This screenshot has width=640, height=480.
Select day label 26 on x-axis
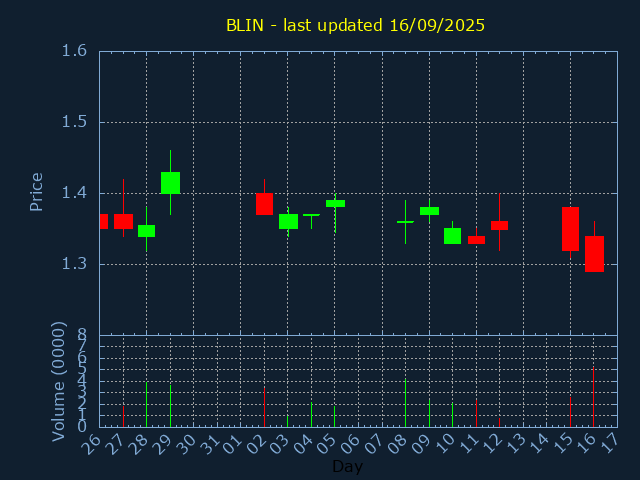91,444
